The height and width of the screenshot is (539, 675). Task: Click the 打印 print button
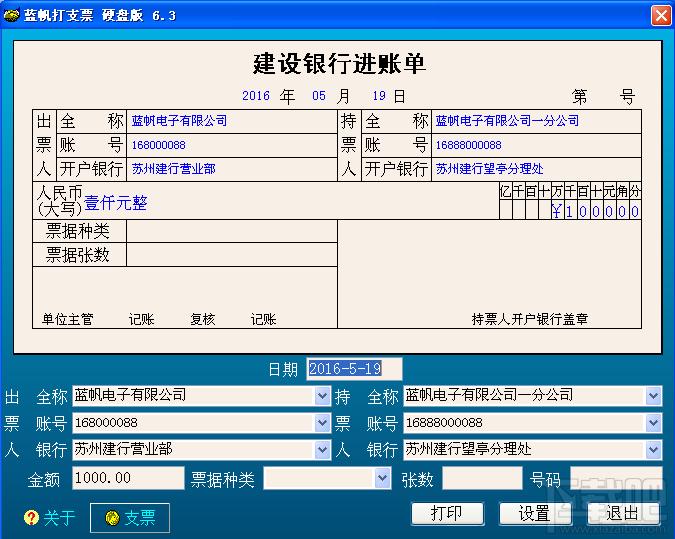(447, 513)
